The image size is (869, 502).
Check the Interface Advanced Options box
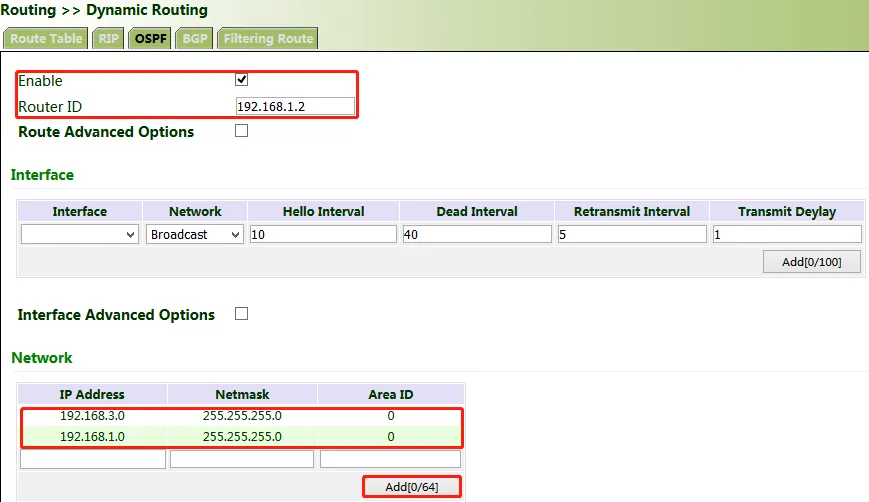tap(241, 314)
